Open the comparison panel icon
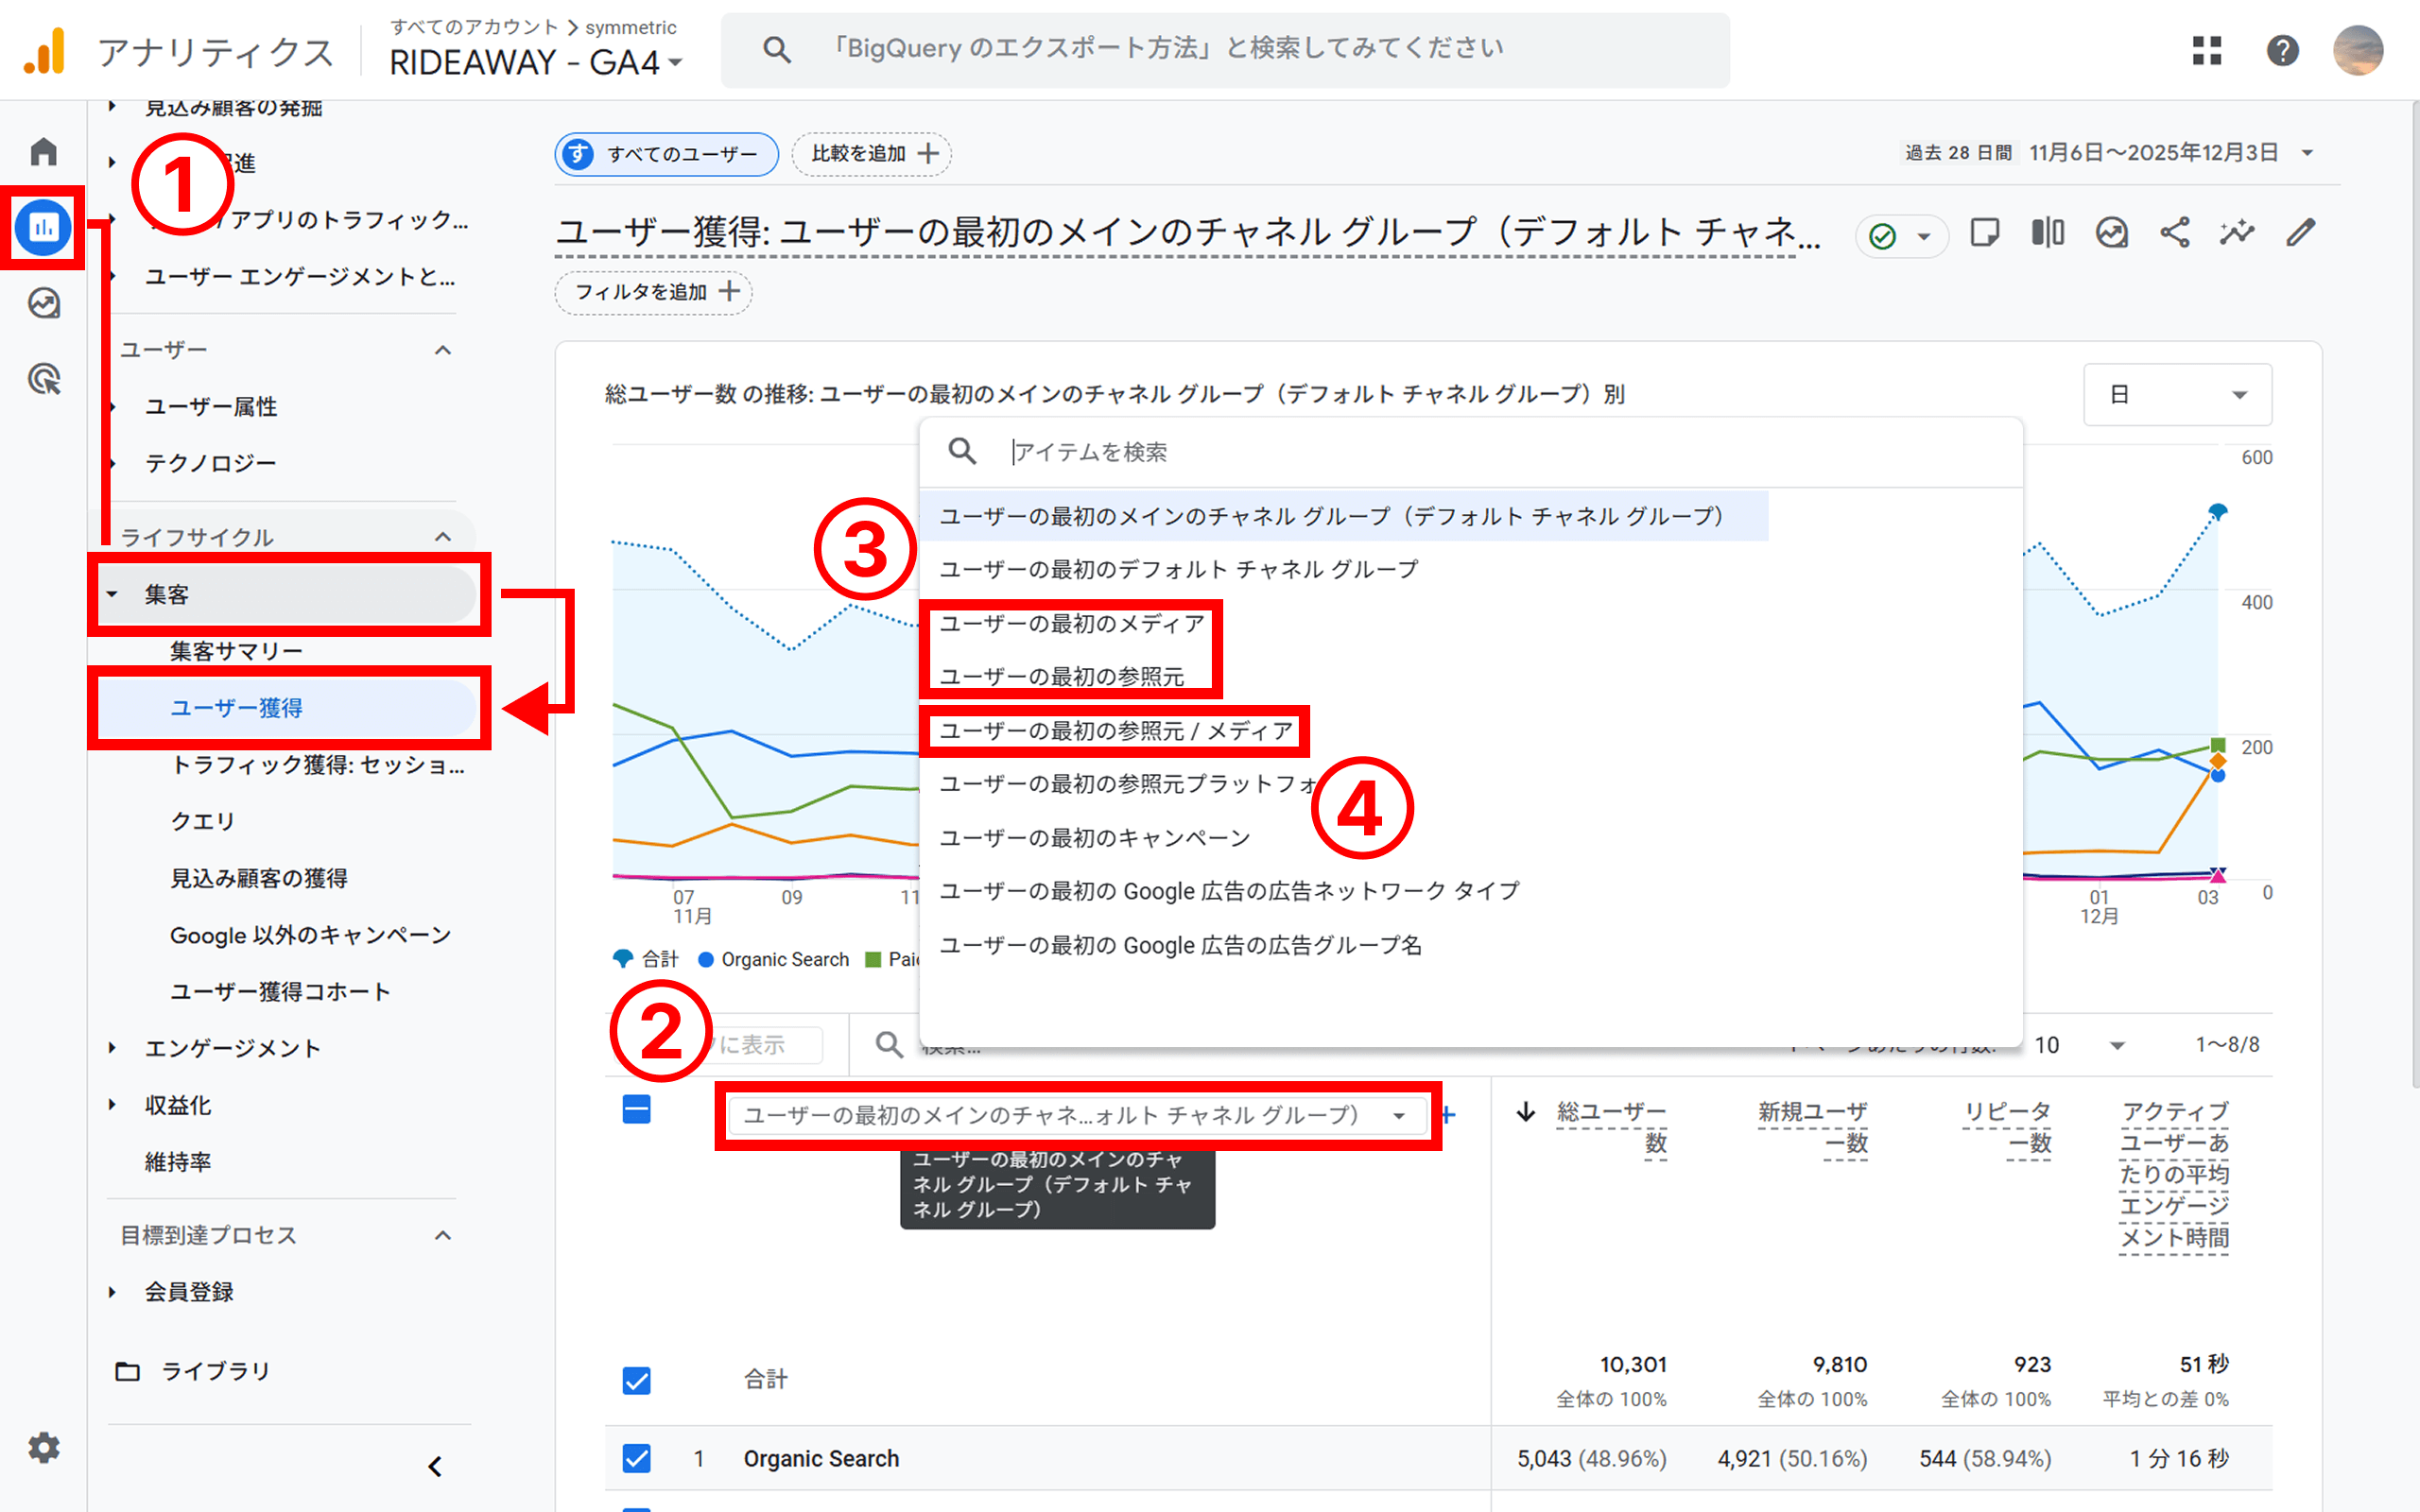 2046,233
